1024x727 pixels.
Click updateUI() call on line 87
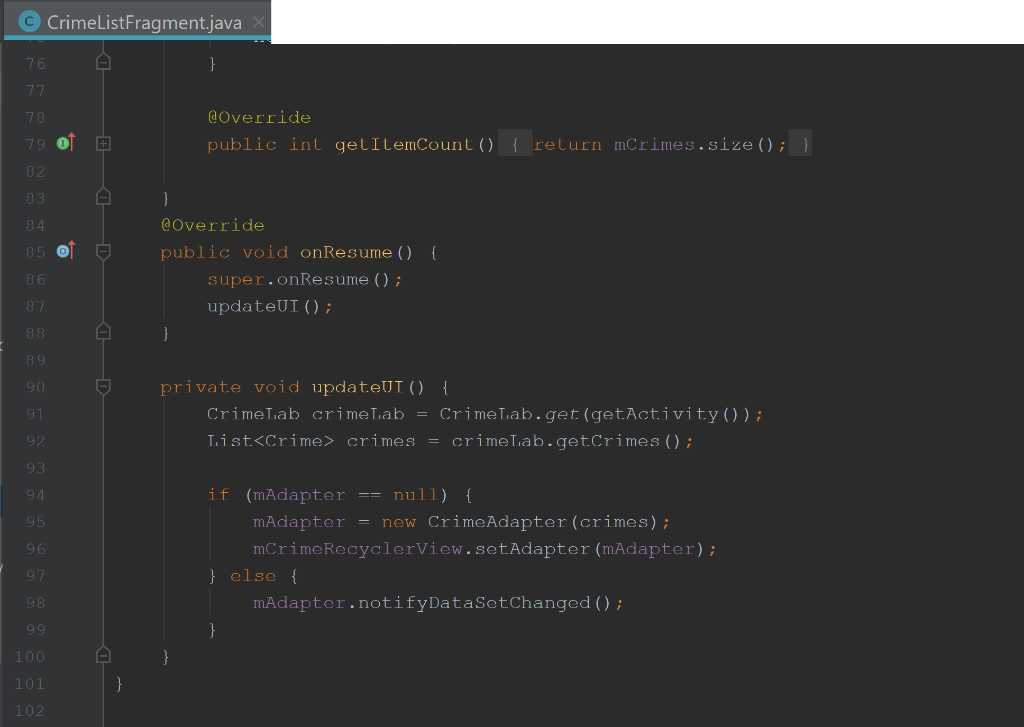pyautogui.click(x=270, y=306)
